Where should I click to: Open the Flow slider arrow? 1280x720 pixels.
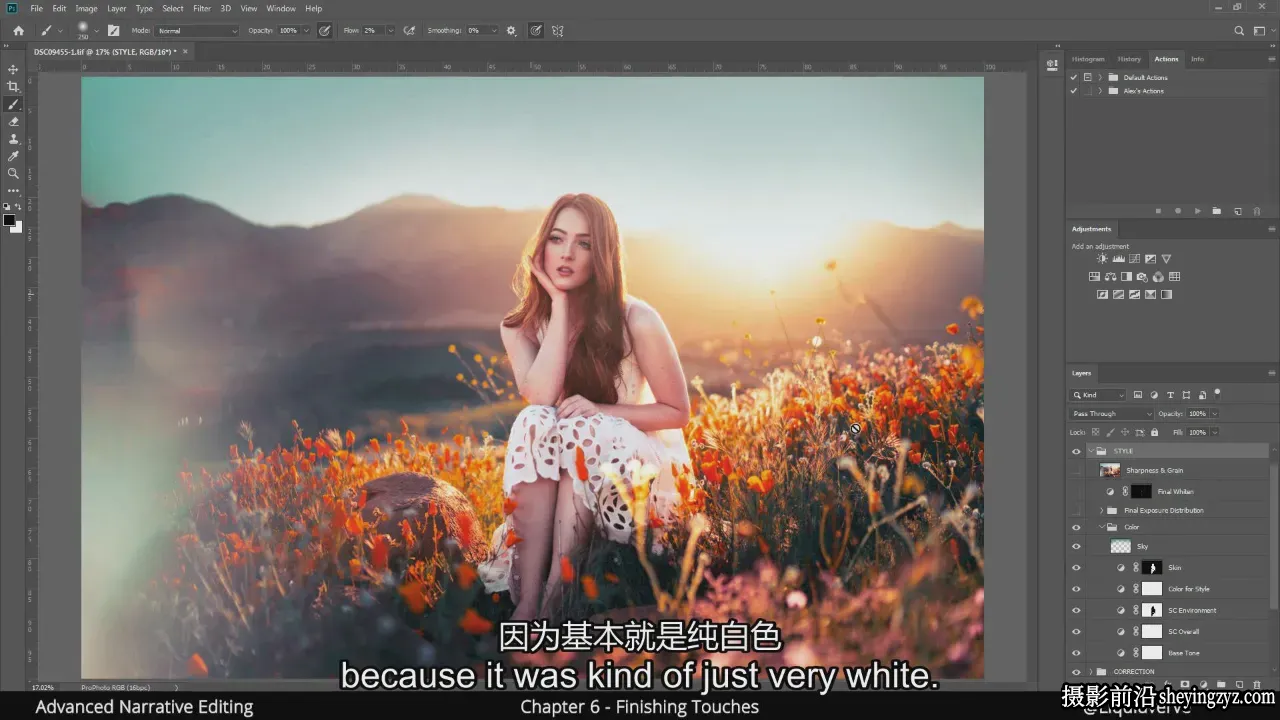click(390, 31)
